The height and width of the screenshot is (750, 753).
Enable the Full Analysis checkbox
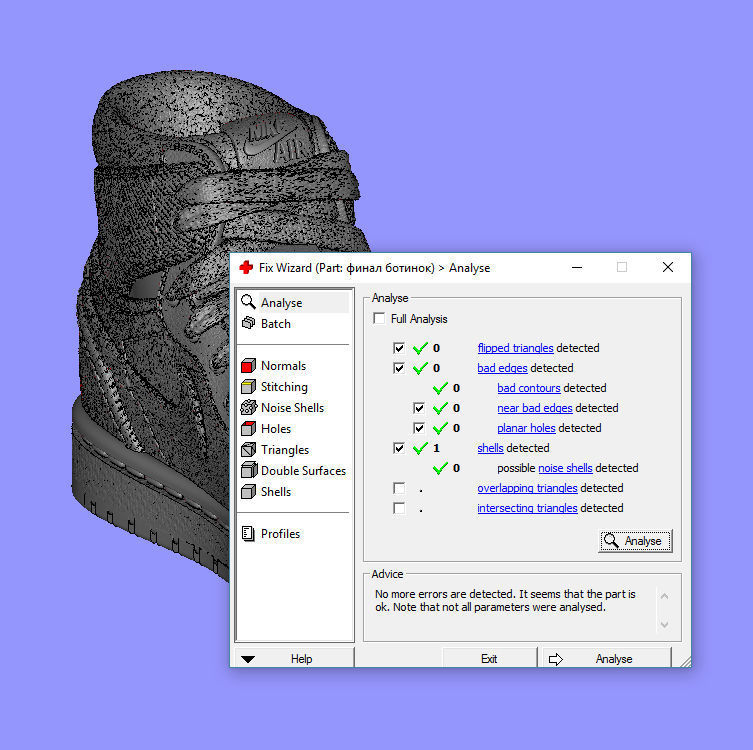point(379,318)
